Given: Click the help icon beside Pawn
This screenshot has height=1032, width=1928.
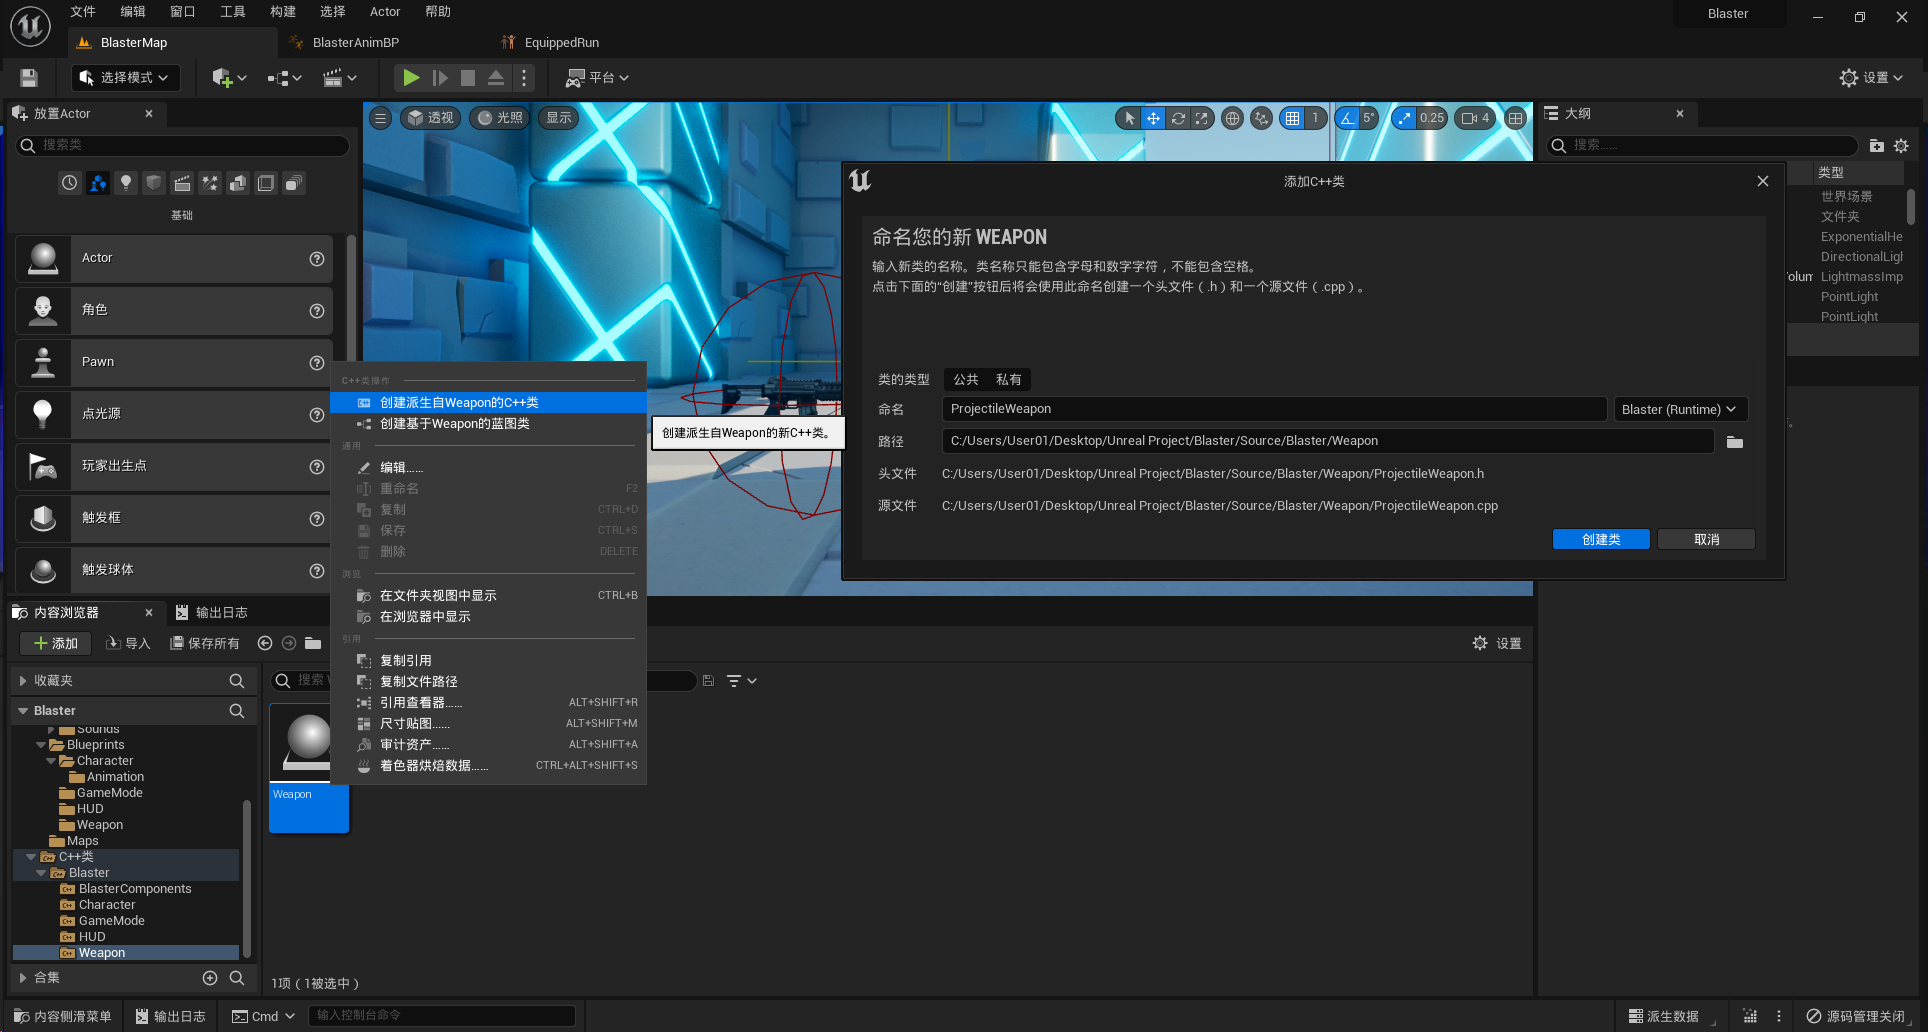Looking at the screenshot, I should click(x=317, y=363).
